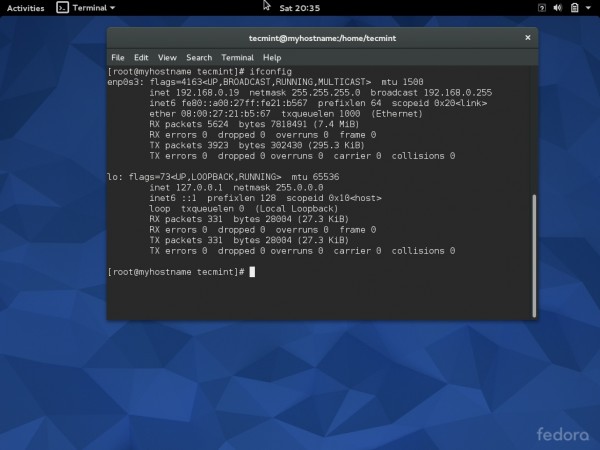The width and height of the screenshot is (600, 450).
Task: Open the Sat 20:35 clock calendar
Action: click(299, 8)
